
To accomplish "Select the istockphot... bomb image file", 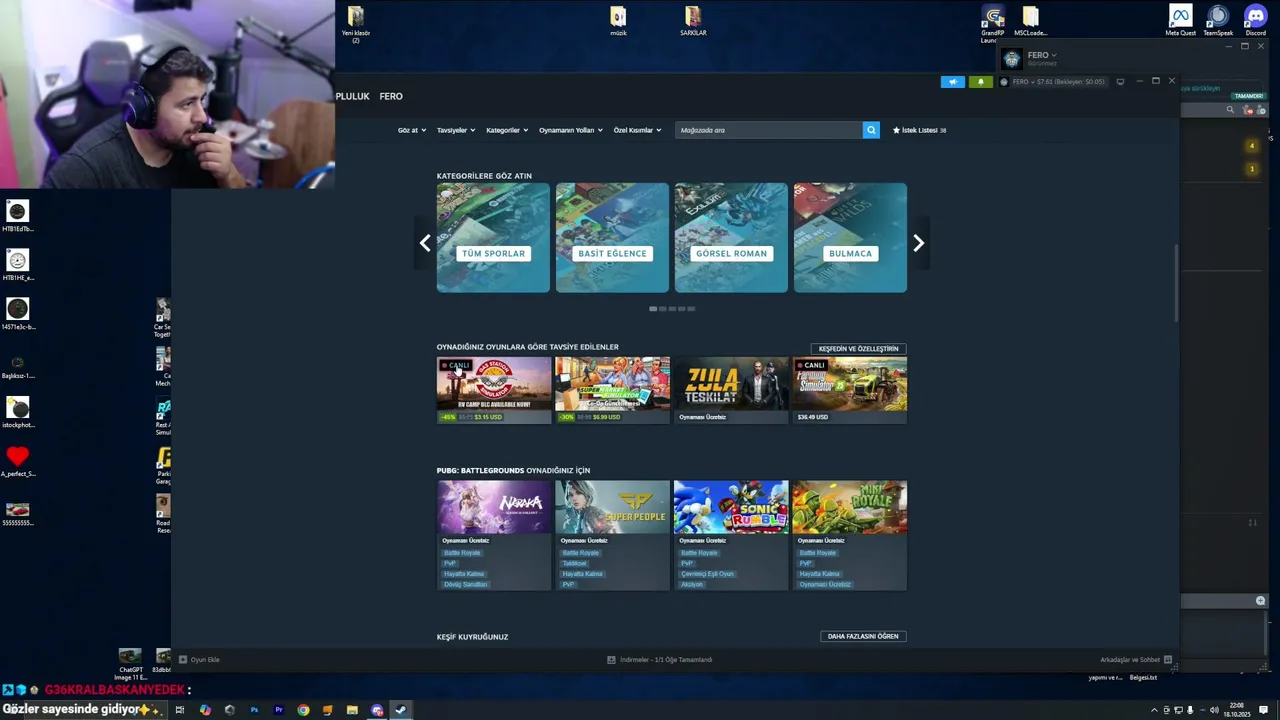I will click(17, 411).
